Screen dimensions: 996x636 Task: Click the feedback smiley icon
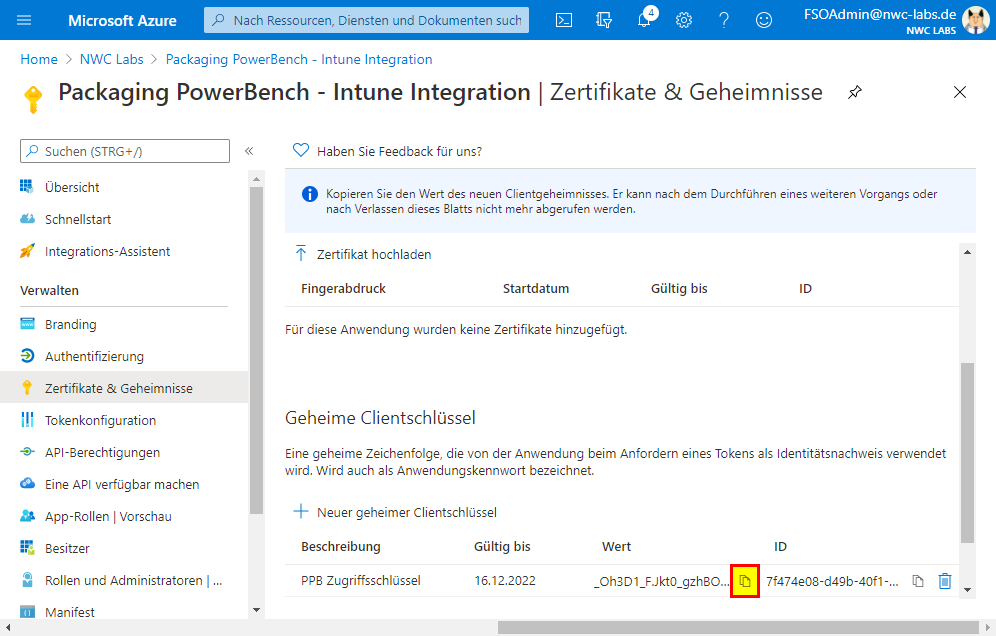tap(764, 20)
